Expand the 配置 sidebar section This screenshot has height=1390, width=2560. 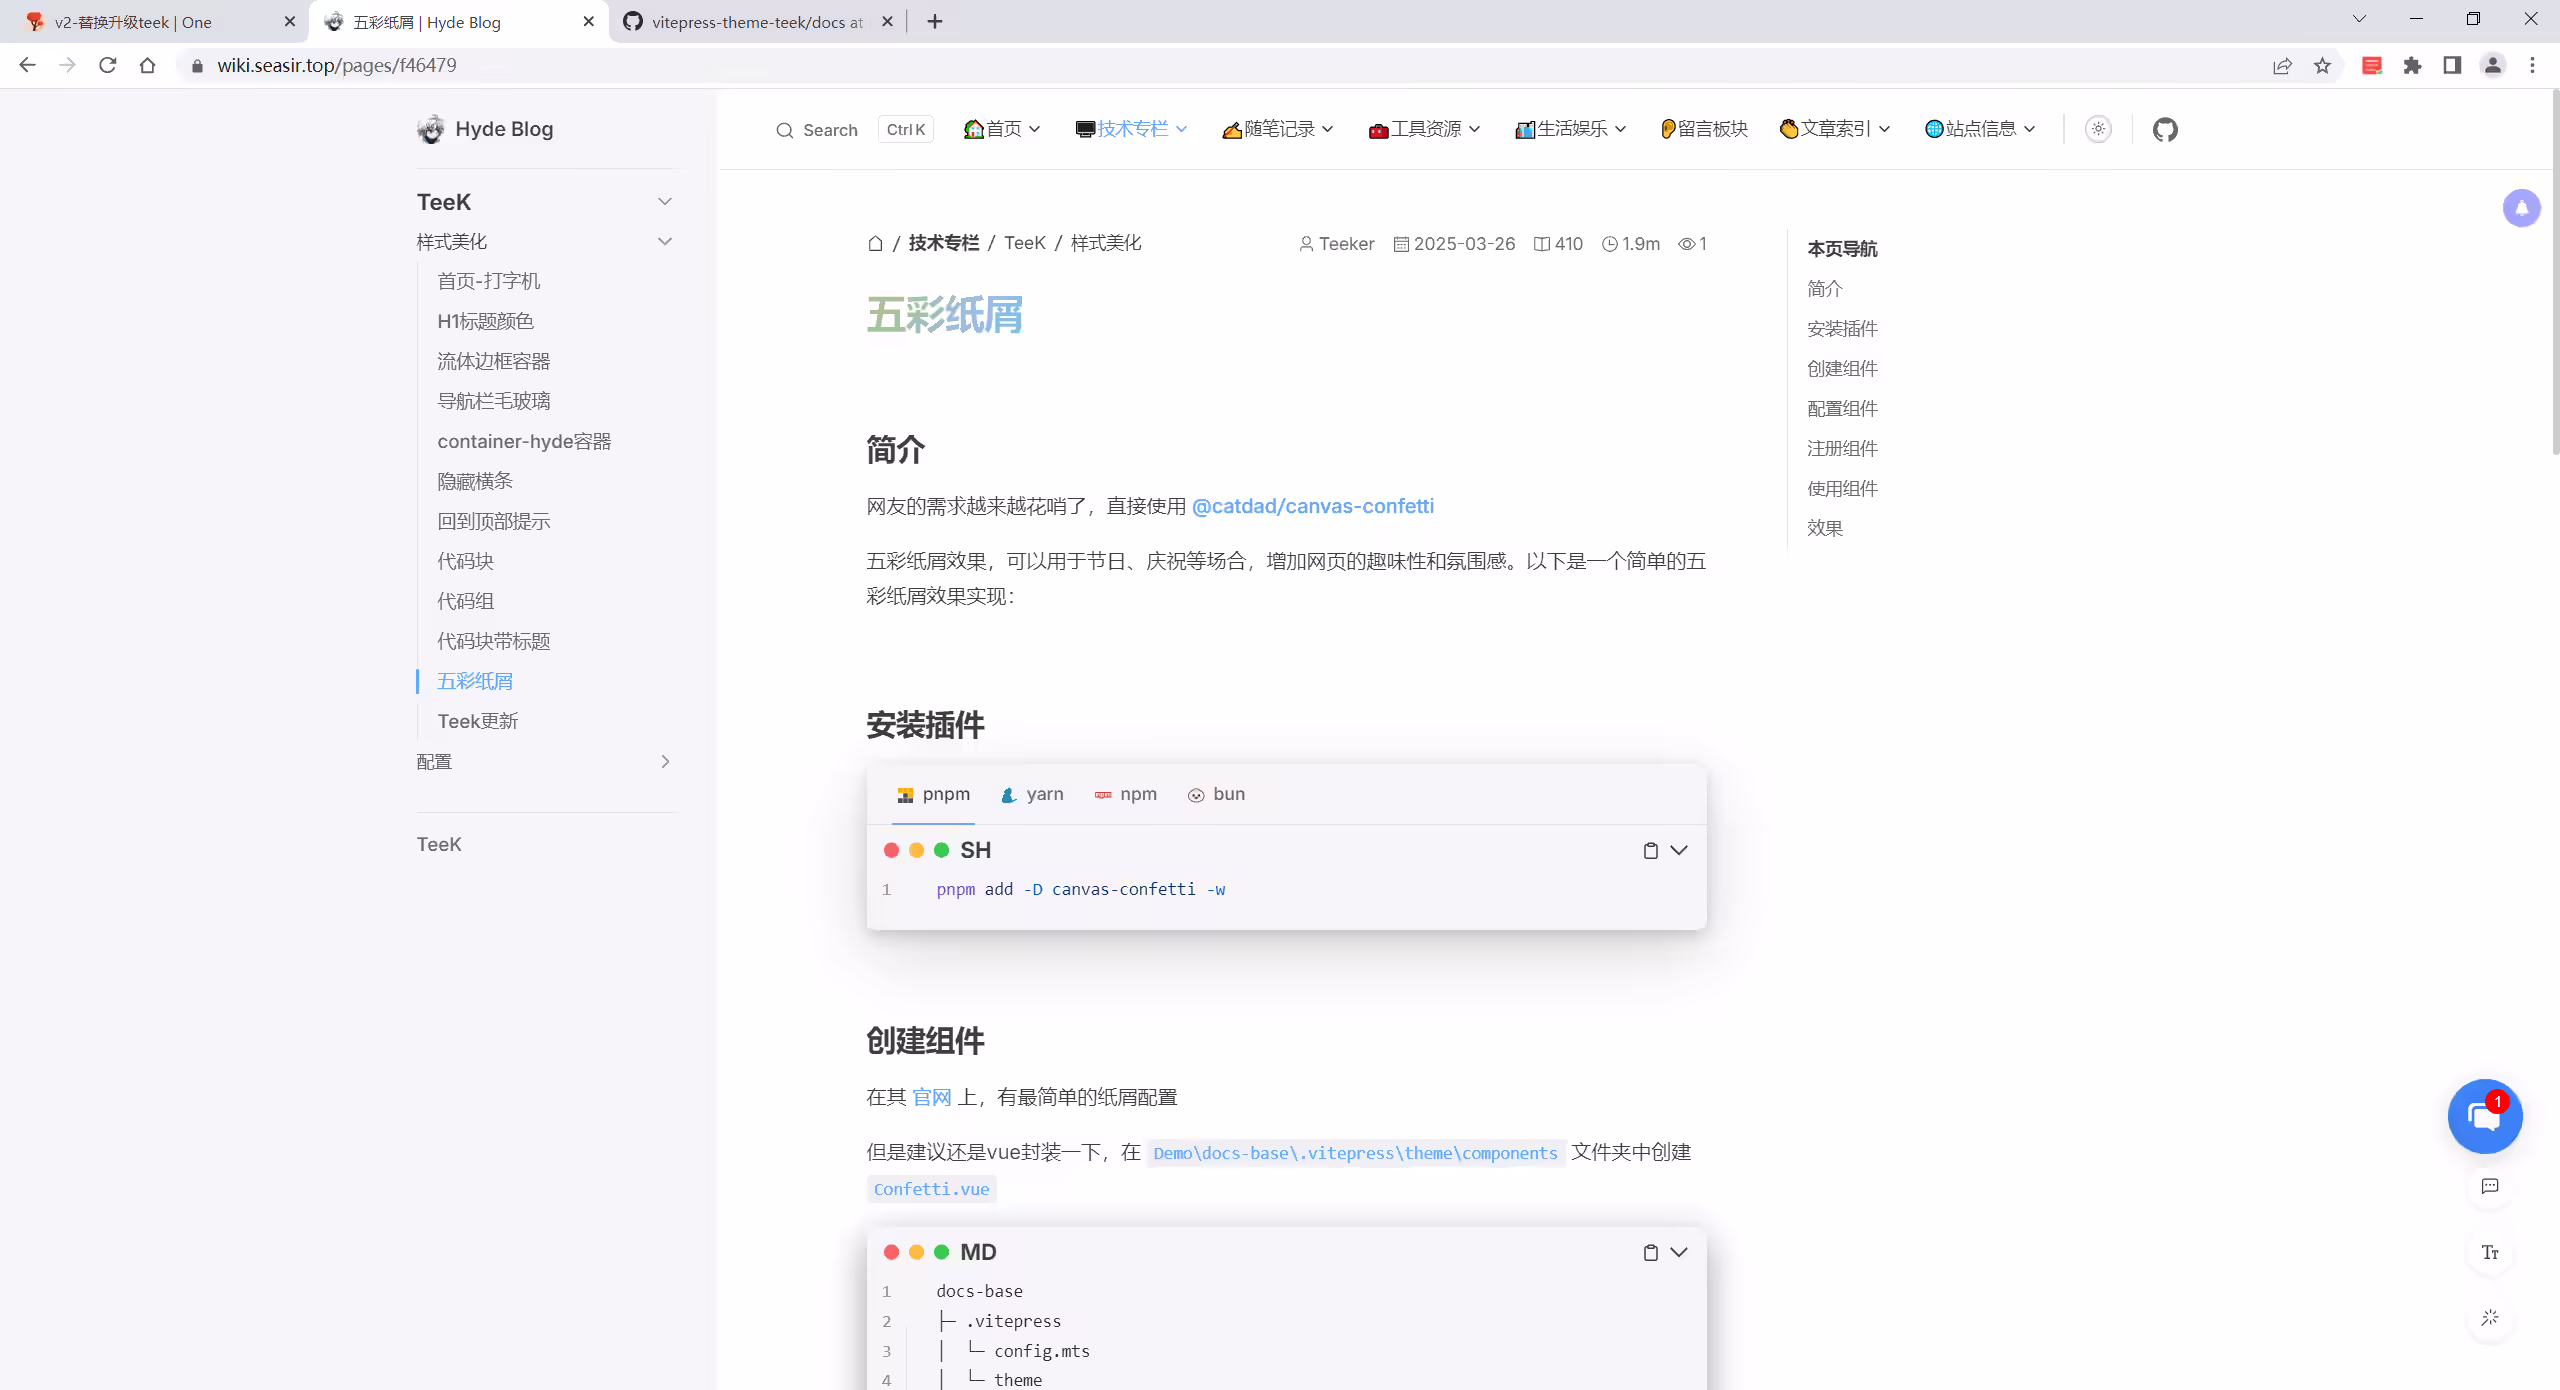tap(545, 762)
